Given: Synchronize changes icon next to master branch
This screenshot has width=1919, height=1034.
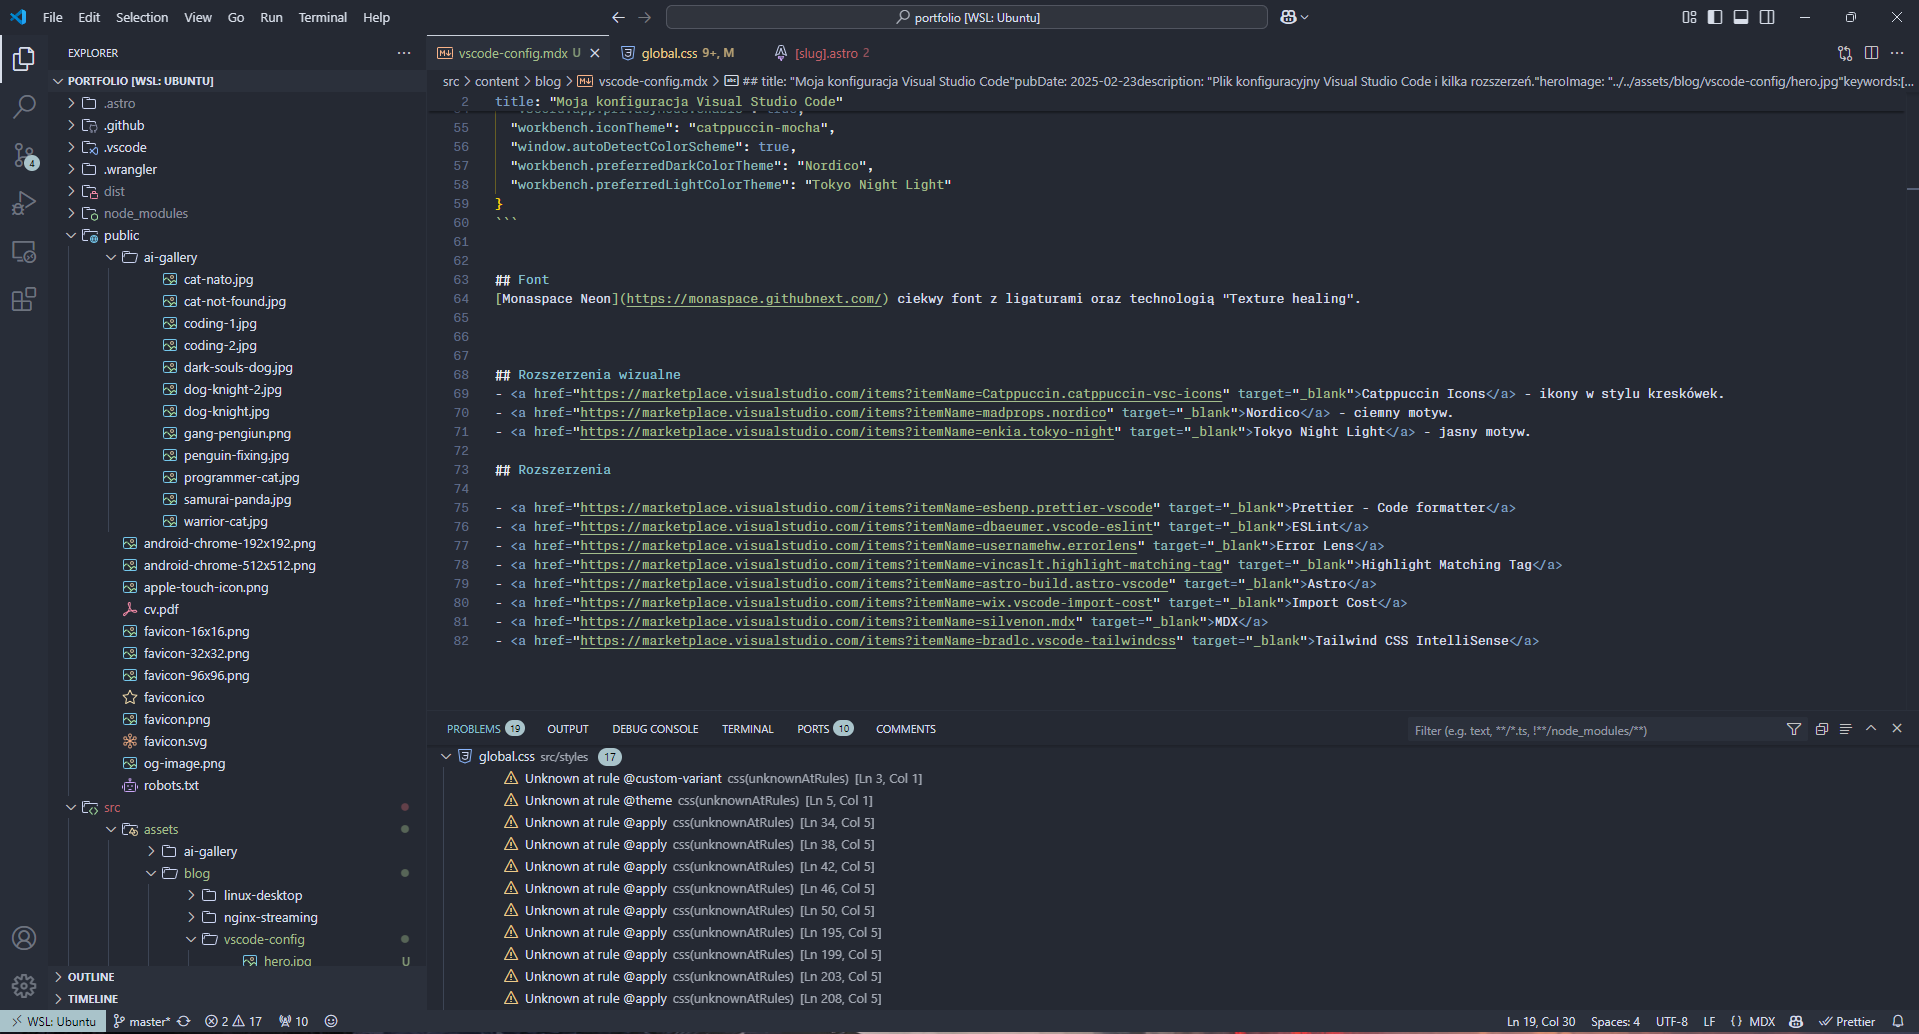Looking at the screenshot, I should (x=184, y=1021).
